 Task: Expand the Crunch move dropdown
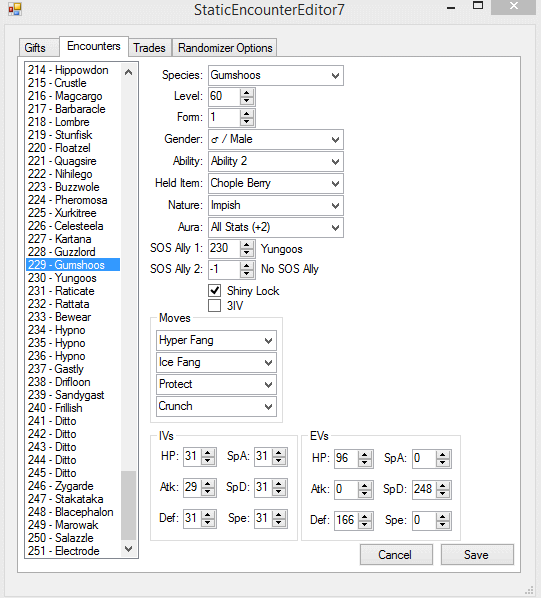click(216, 407)
